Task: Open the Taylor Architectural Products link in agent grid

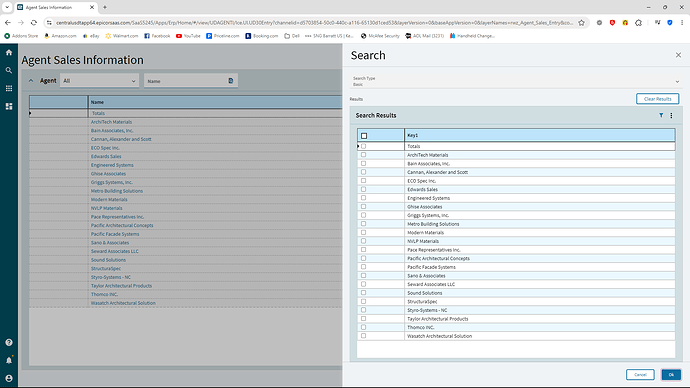Action: click(121, 286)
